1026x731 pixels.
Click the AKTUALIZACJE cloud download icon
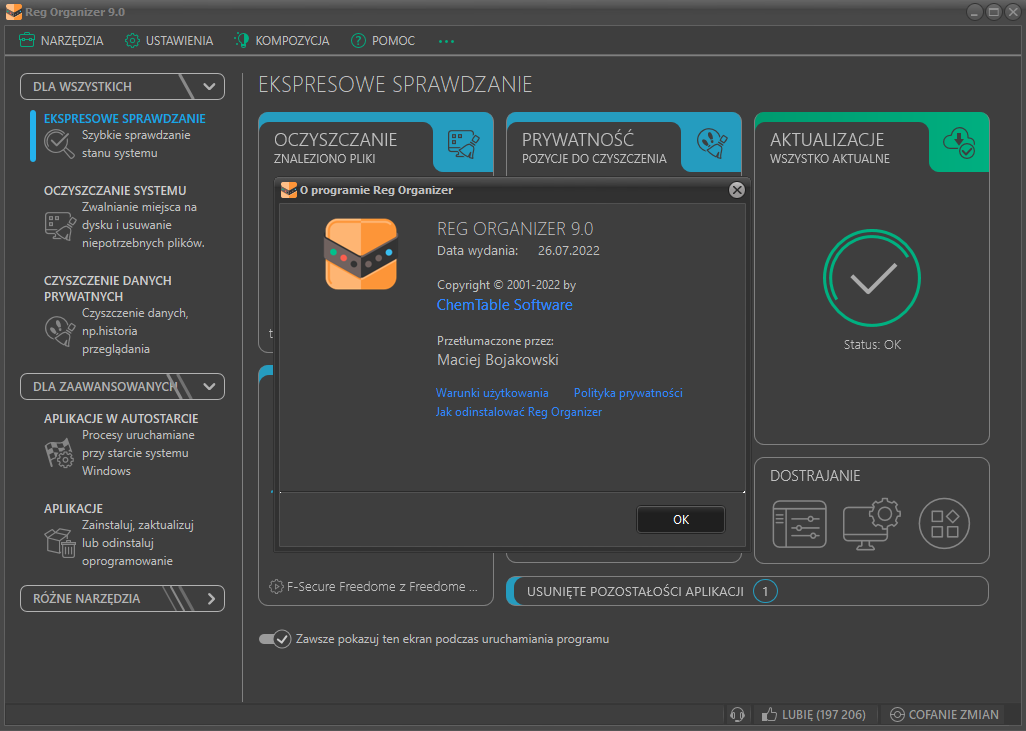point(959,143)
